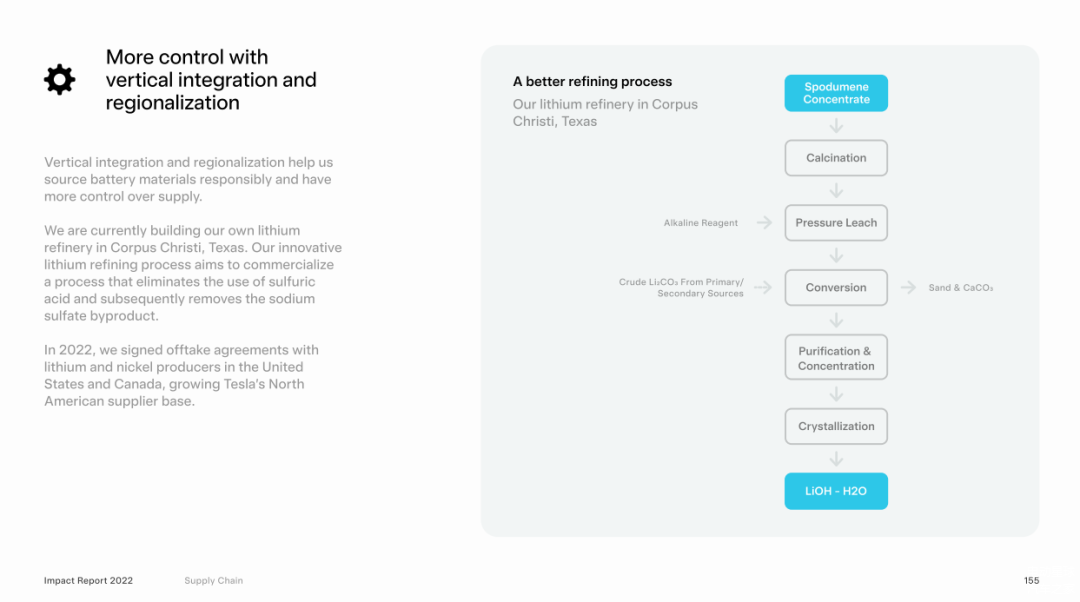
Task: Select the Spodumene Concentrate box
Action: 836,93
